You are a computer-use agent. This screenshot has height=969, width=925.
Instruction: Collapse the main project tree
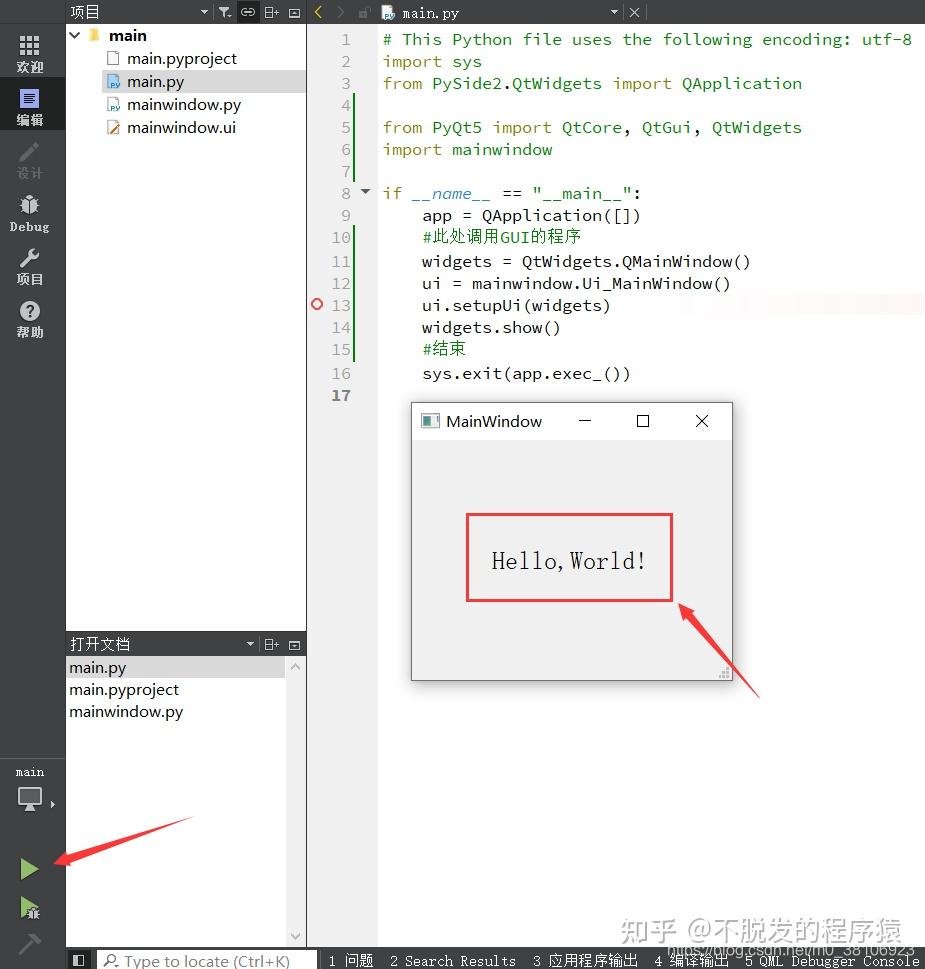click(74, 35)
